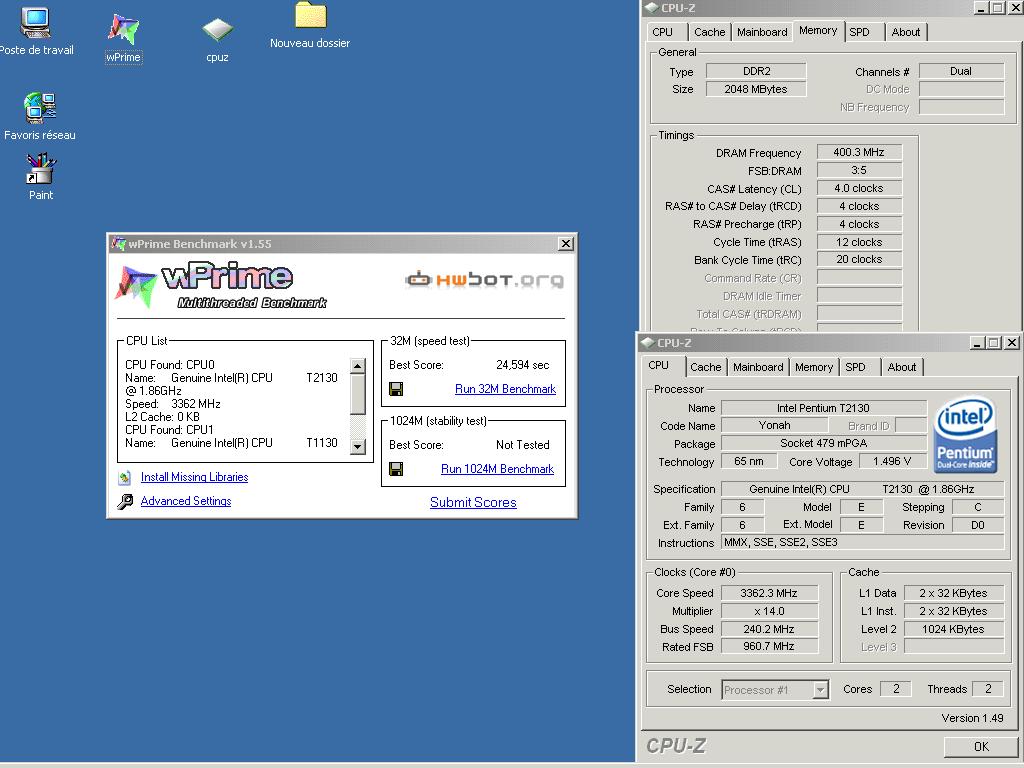Click OK button in CPU-Z
1024x768 pixels.
(981, 746)
